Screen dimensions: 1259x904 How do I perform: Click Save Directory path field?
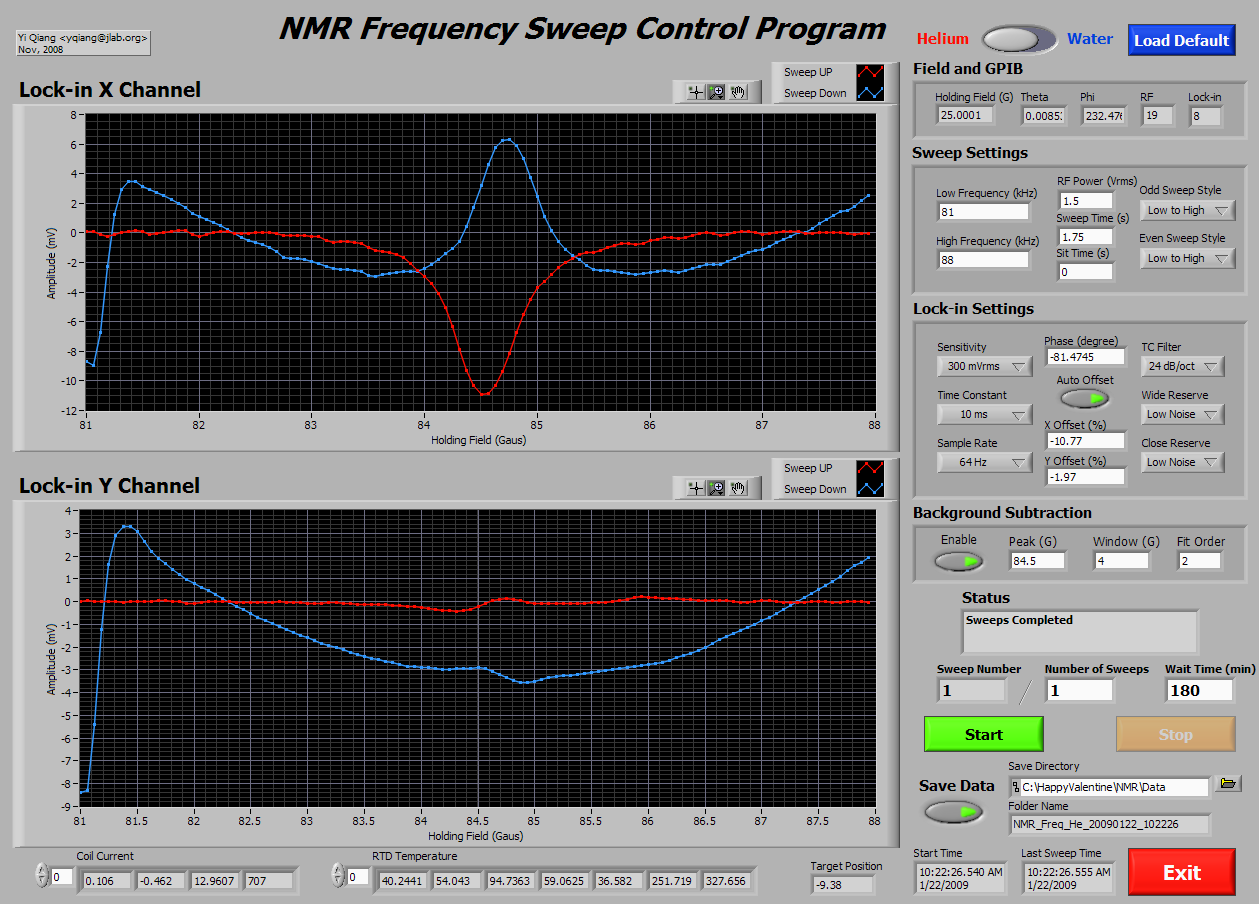click(x=1108, y=787)
